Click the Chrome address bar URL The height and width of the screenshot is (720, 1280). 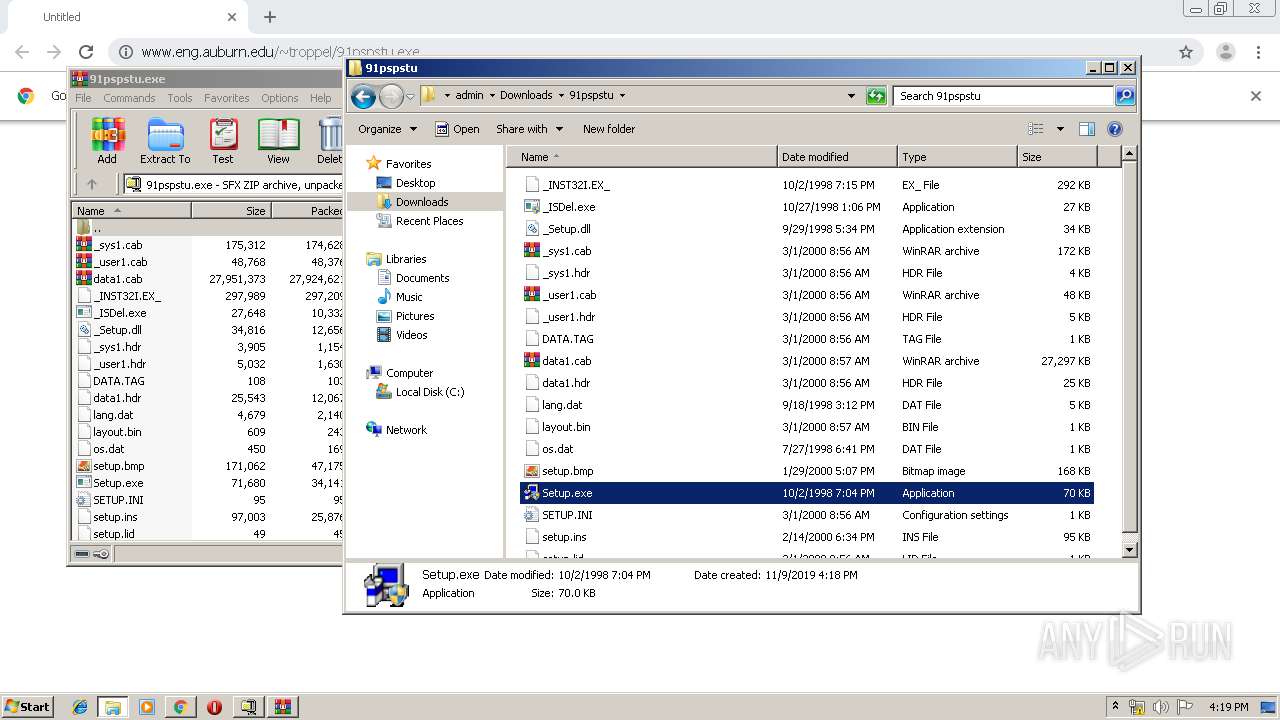click(280, 52)
